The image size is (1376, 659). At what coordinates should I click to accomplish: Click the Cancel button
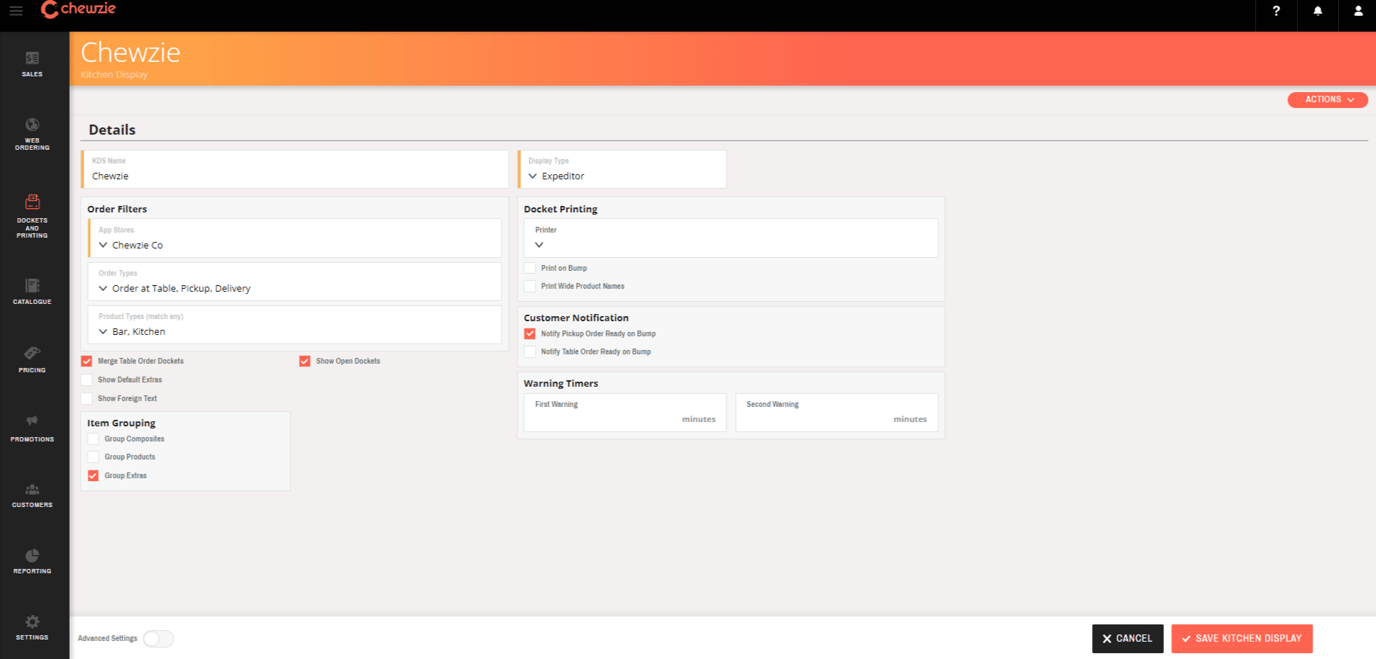(x=1127, y=638)
